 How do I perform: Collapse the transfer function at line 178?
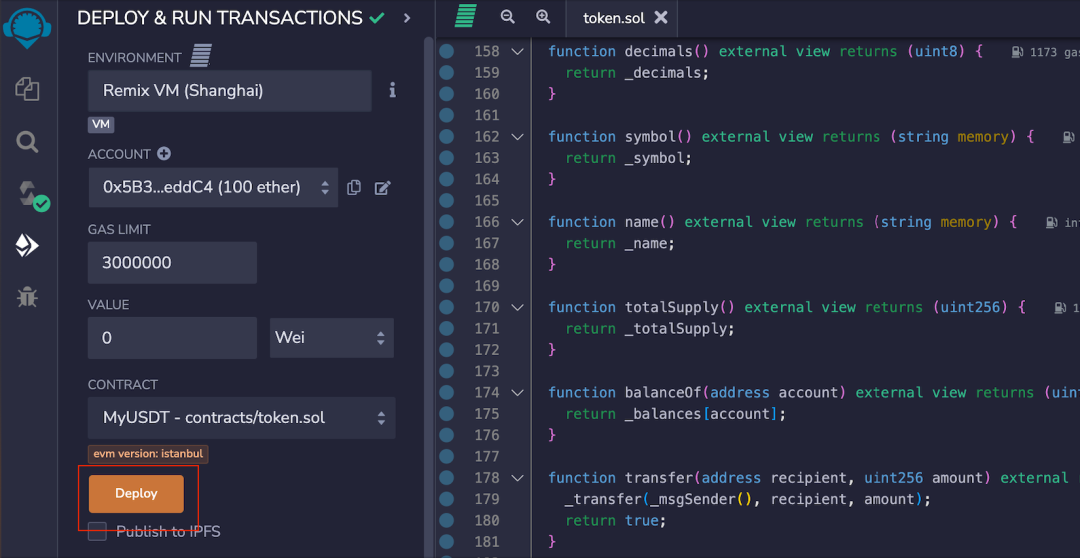coord(517,478)
